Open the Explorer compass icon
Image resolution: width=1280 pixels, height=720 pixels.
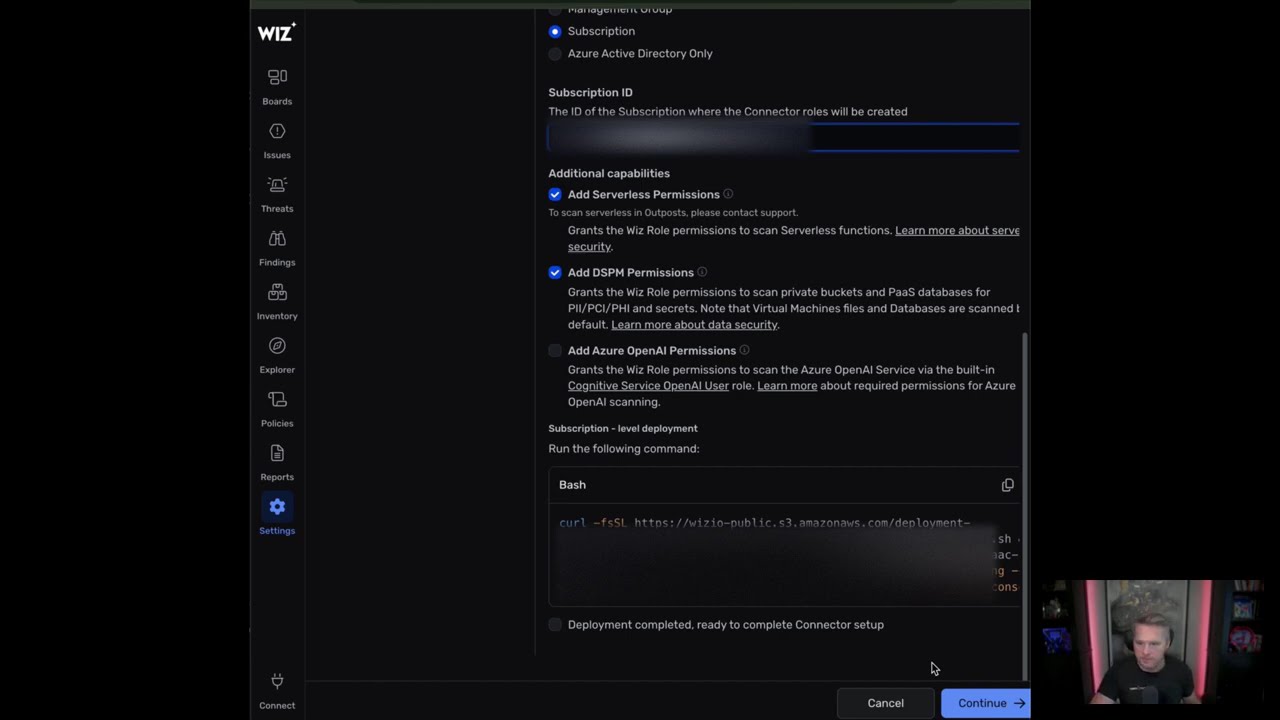pos(277,346)
